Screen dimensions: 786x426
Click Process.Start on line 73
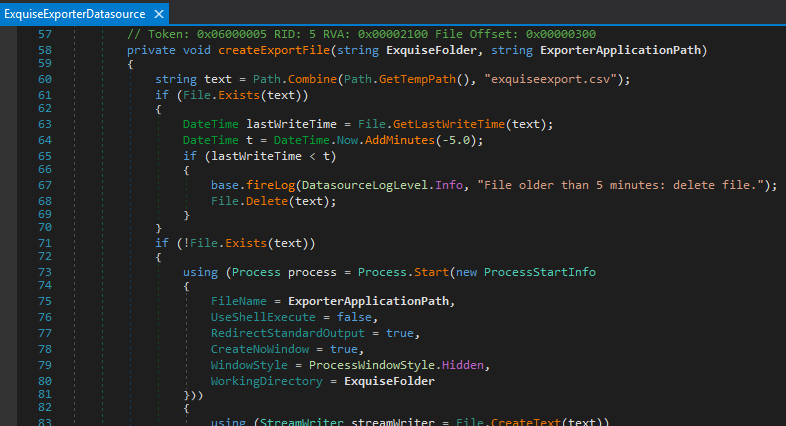coord(403,273)
